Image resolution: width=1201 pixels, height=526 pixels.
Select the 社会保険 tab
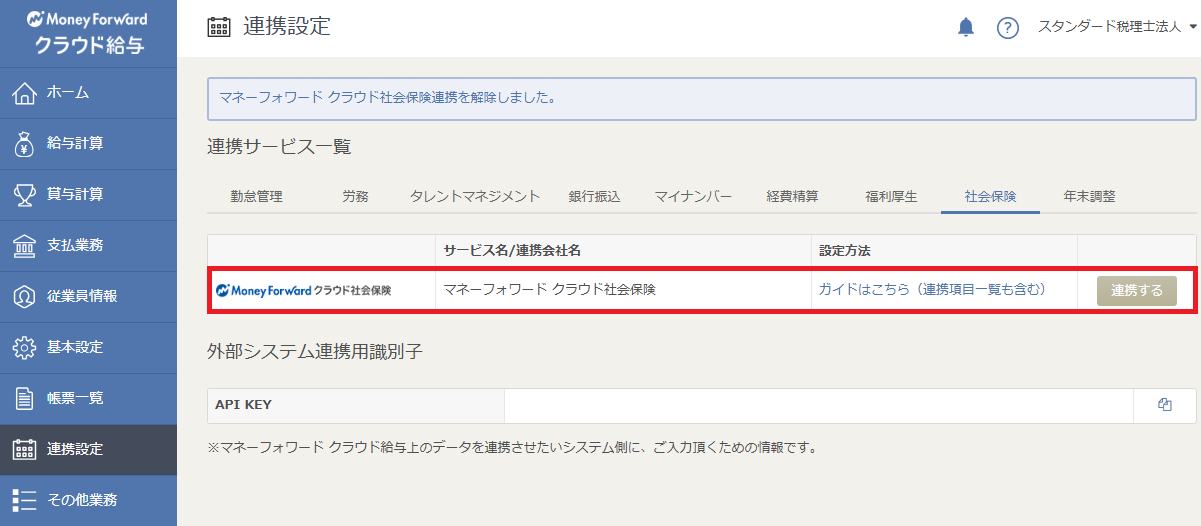990,196
